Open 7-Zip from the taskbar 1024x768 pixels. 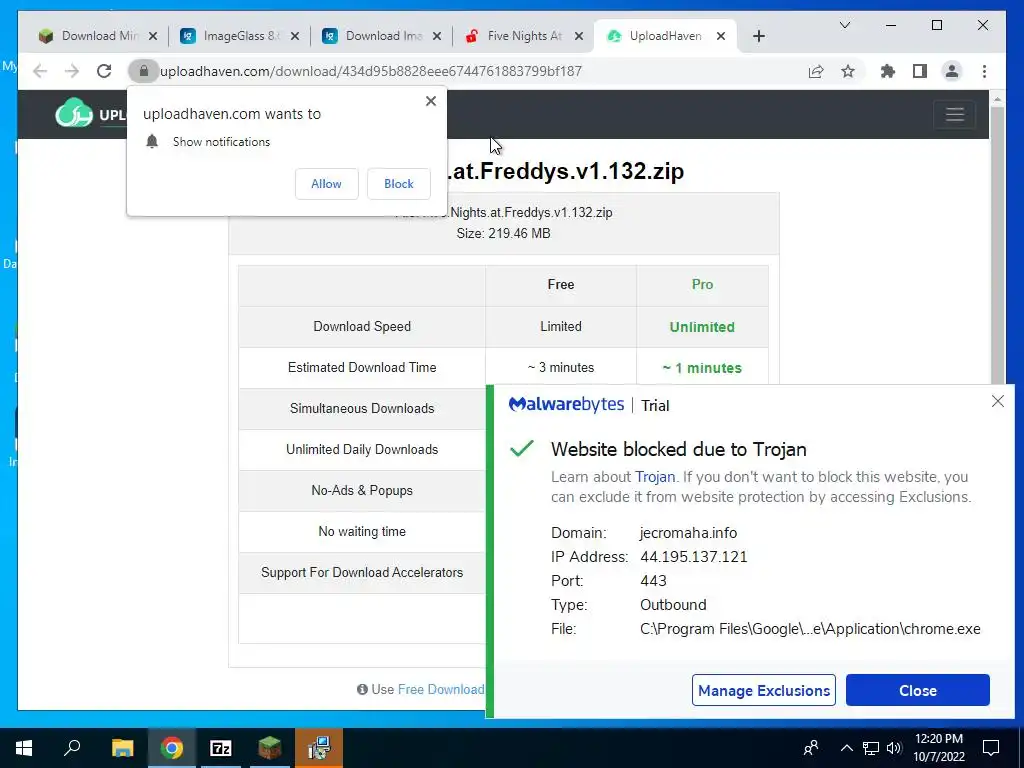[x=221, y=748]
